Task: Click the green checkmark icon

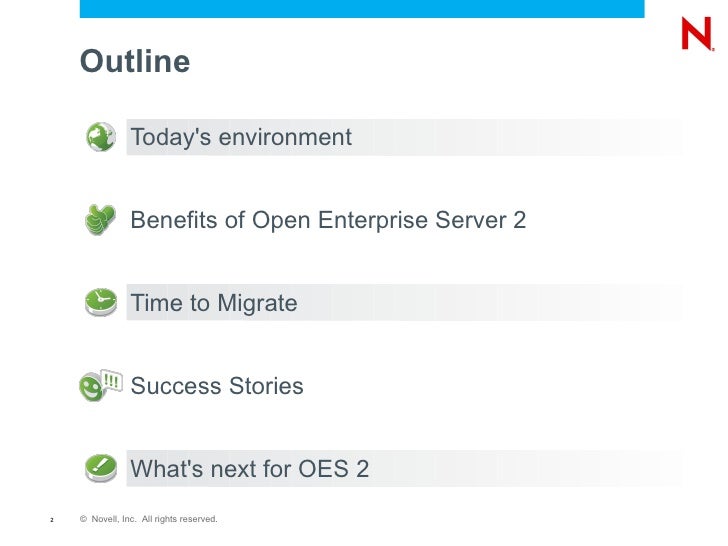Action: click(100, 467)
